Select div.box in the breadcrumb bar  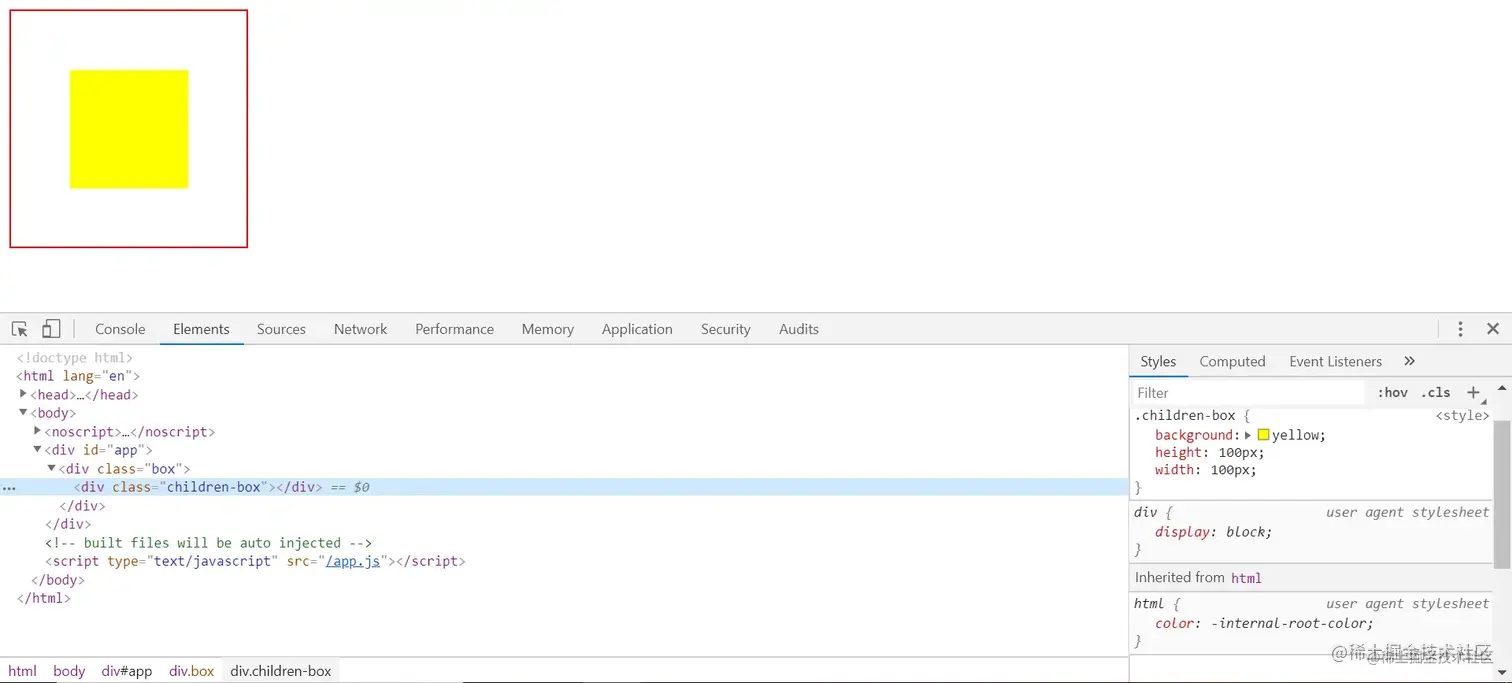(192, 671)
